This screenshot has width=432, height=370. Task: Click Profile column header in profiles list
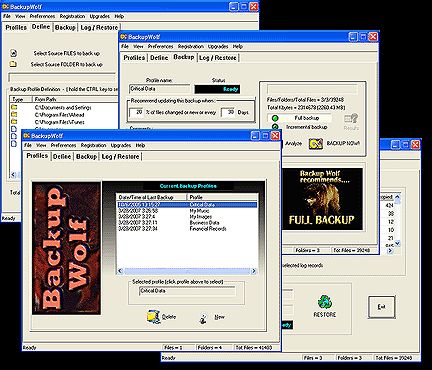pyautogui.click(x=222, y=197)
